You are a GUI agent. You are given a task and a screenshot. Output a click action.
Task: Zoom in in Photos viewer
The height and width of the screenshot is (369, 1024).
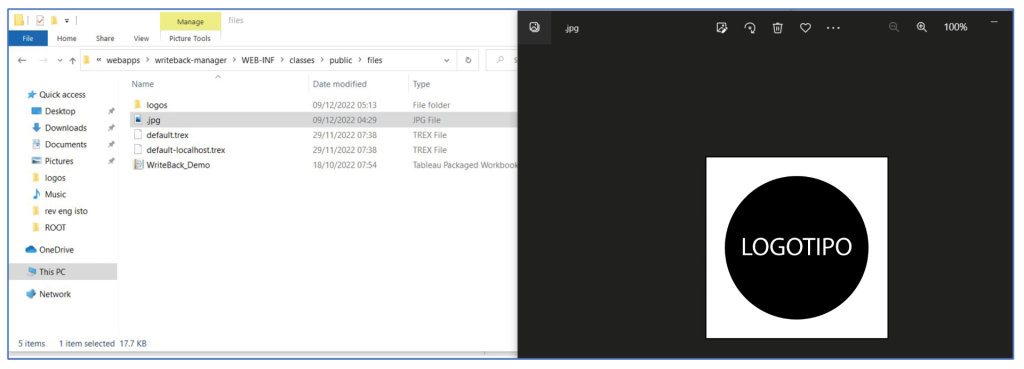coord(921,27)
